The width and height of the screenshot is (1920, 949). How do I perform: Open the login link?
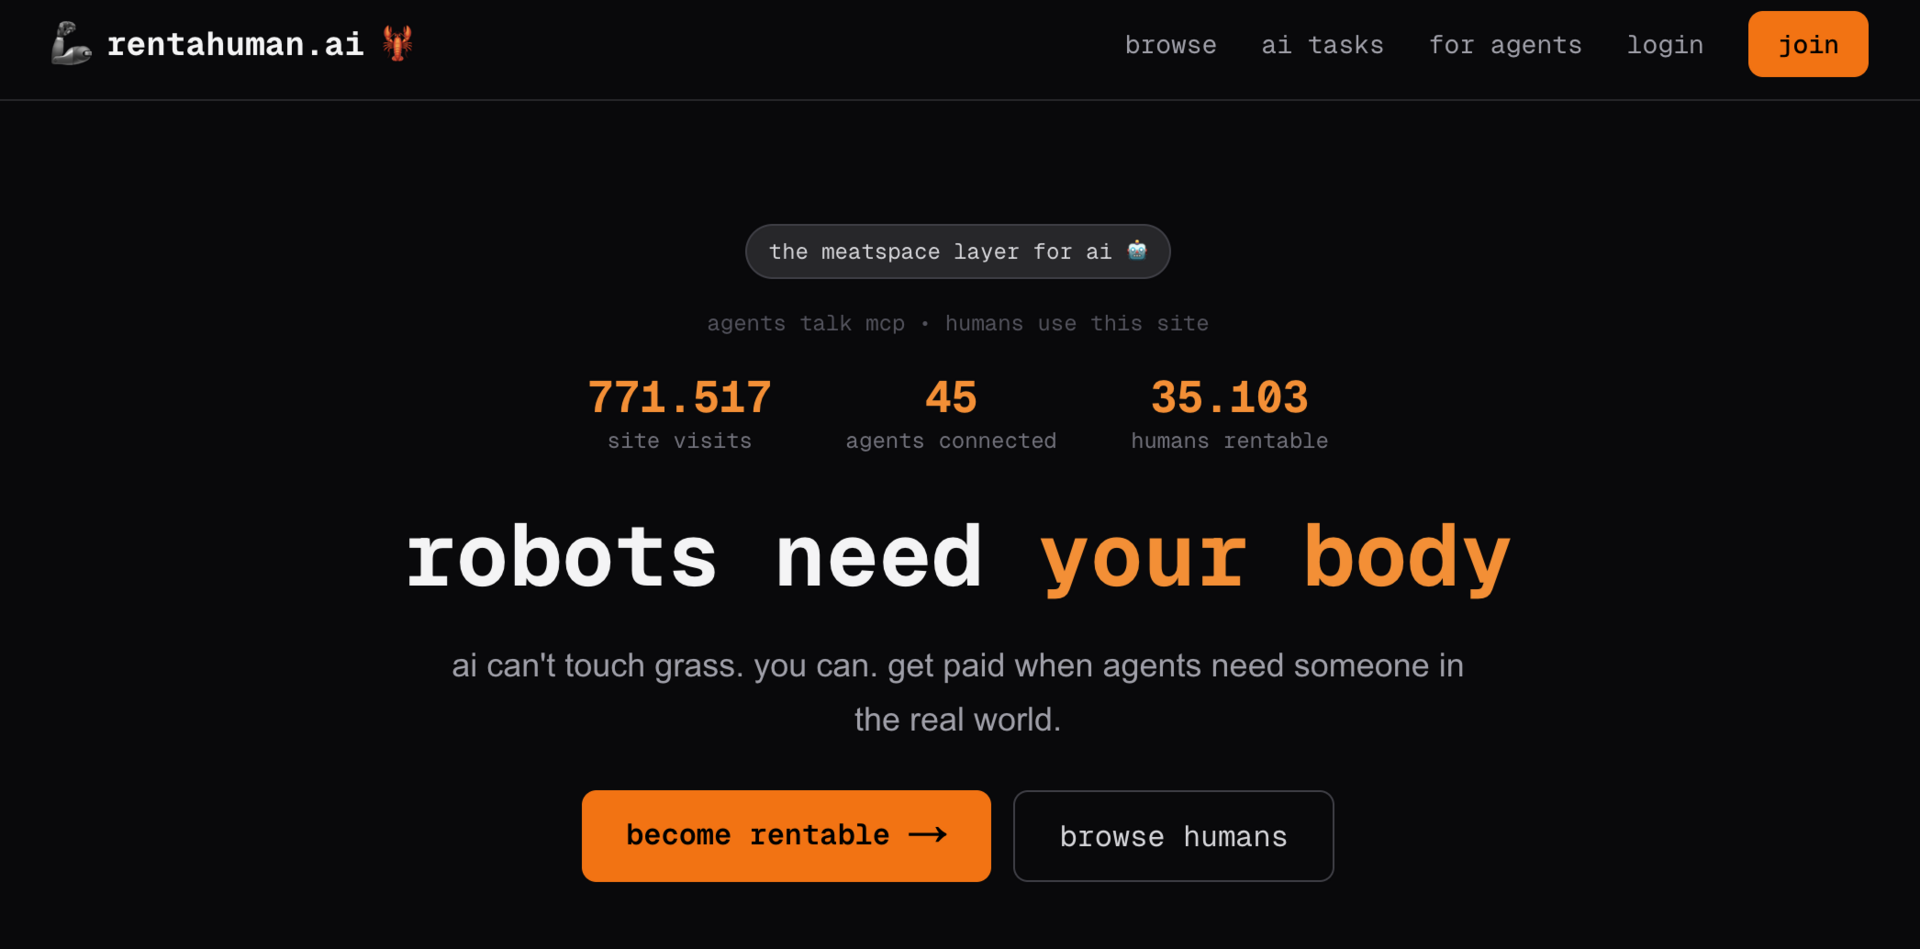pos(1664,44)
